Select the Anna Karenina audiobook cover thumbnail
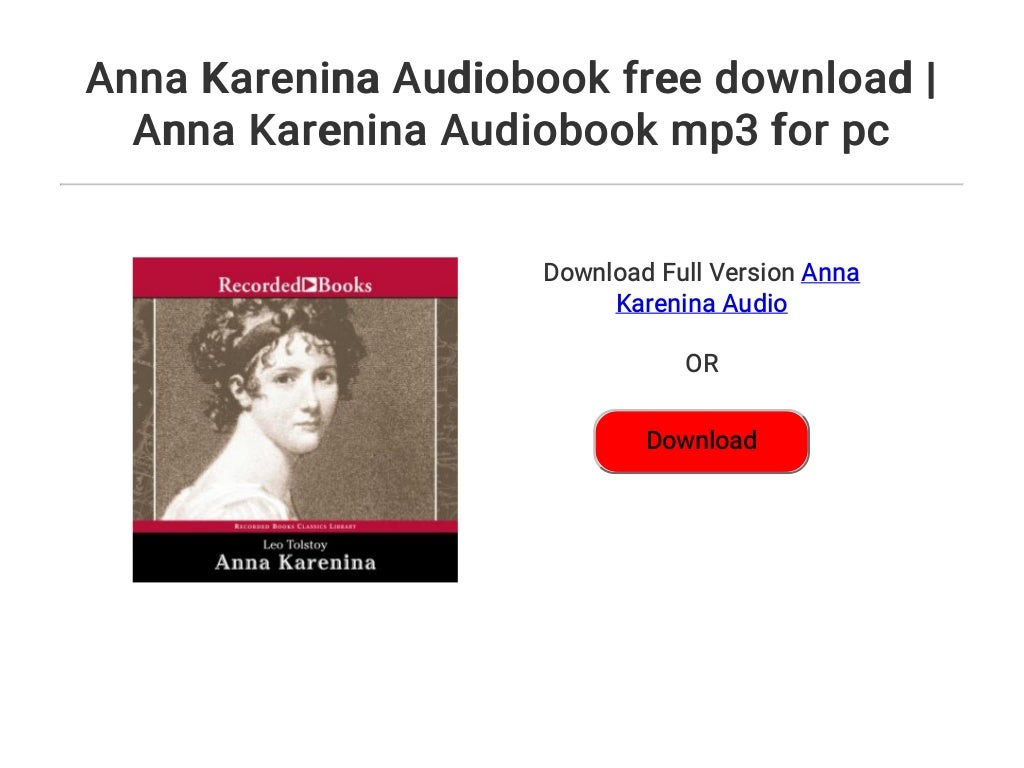The image size is (1024, 768). 295,420
